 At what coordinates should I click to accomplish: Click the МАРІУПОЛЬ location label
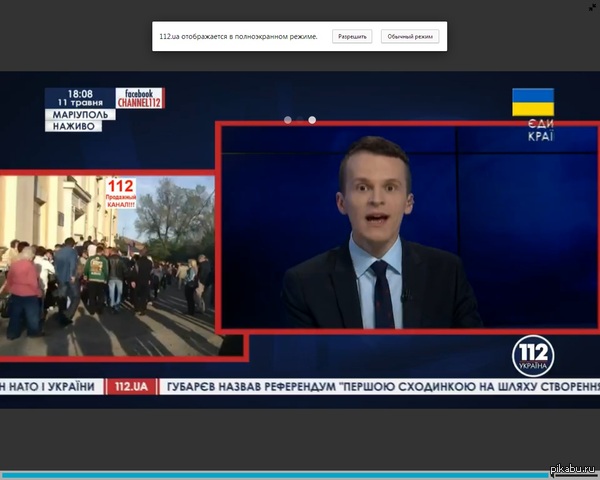(79, 114)
